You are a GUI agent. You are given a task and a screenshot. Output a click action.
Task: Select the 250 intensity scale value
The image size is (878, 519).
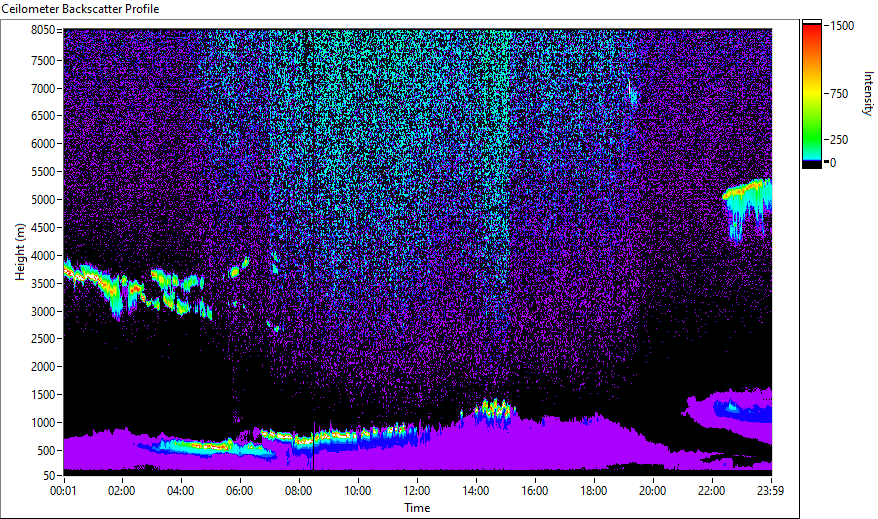coord(839,140)
